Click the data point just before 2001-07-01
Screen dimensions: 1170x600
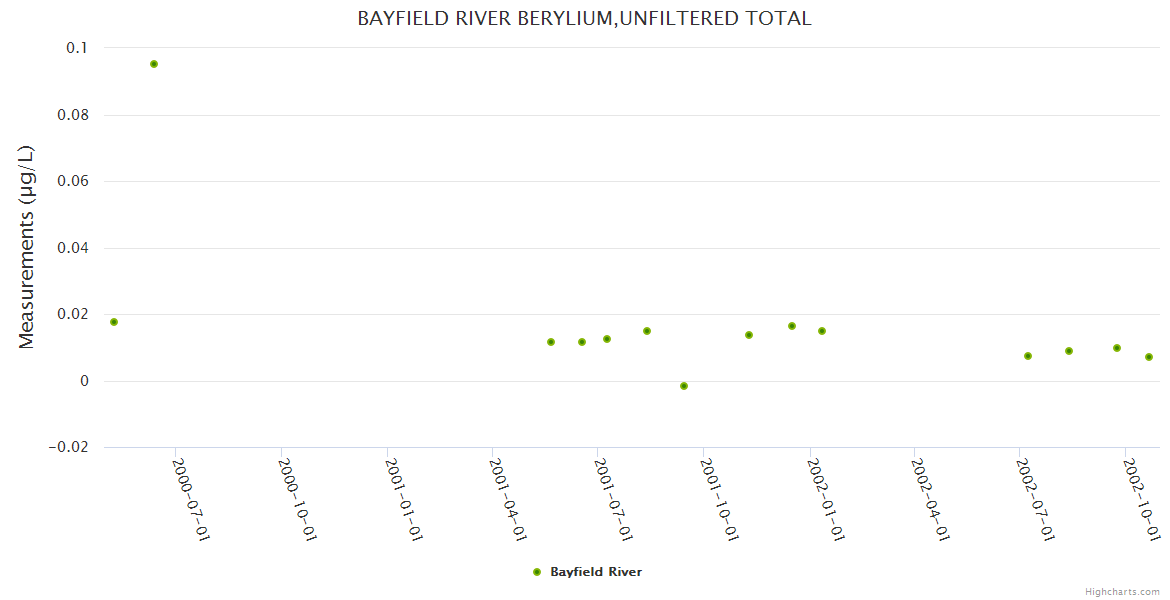coord(582,342)
